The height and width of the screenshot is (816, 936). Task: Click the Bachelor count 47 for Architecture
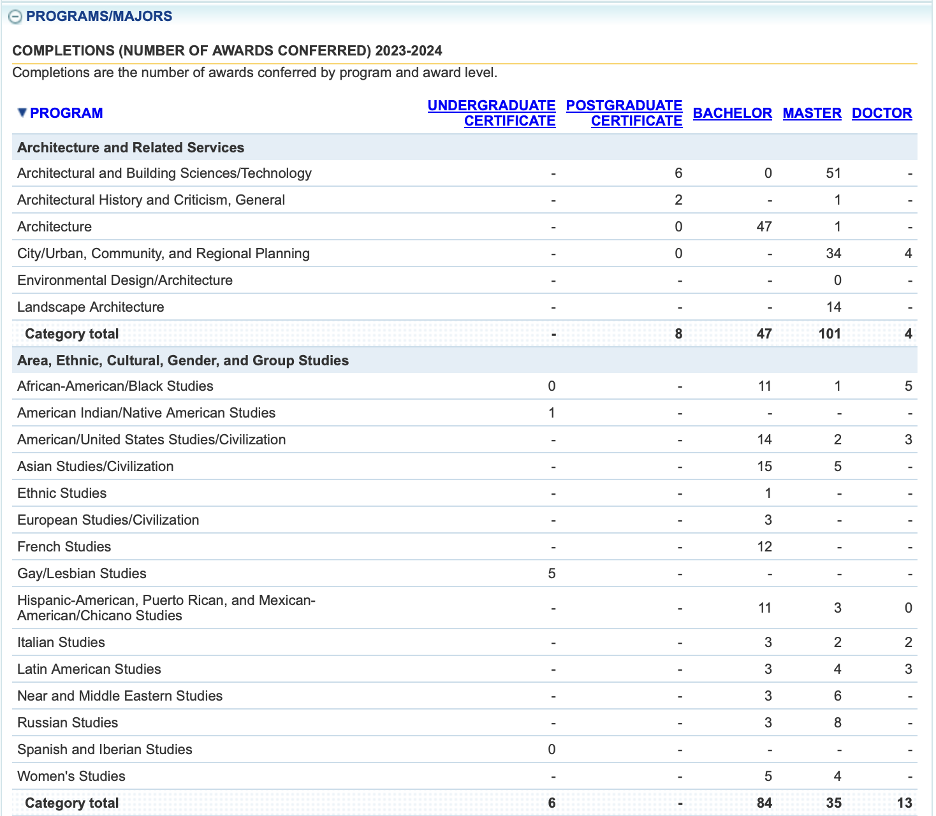pyautogui.click(x=764, y=226)
